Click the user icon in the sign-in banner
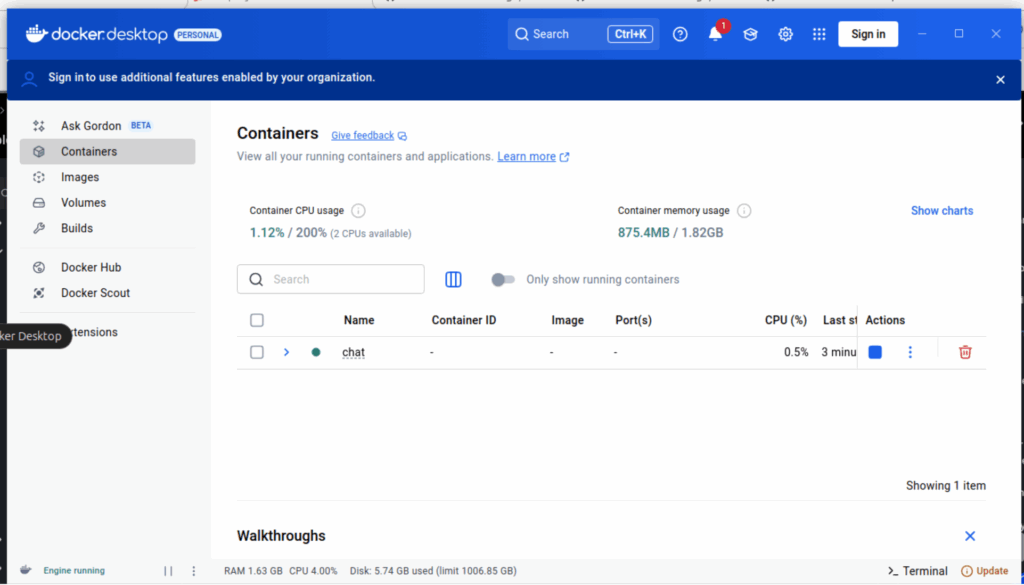 [x=29, y=79]
